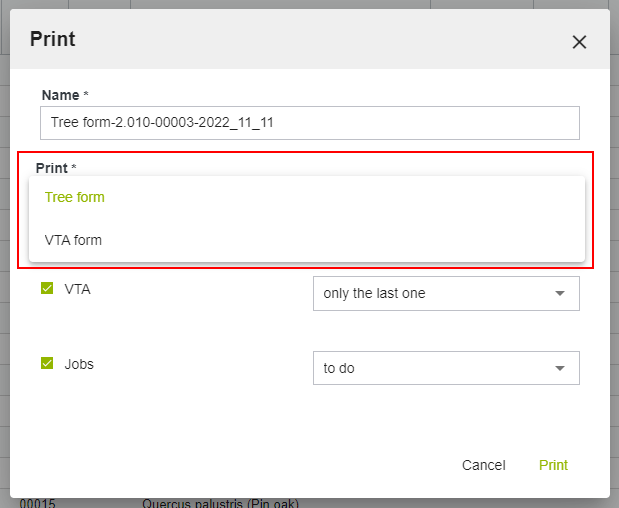The height and width of the screenshot is (508, 619).
Task: Click the arrow icon on the VTA dropdown
Action: (560, 294)
